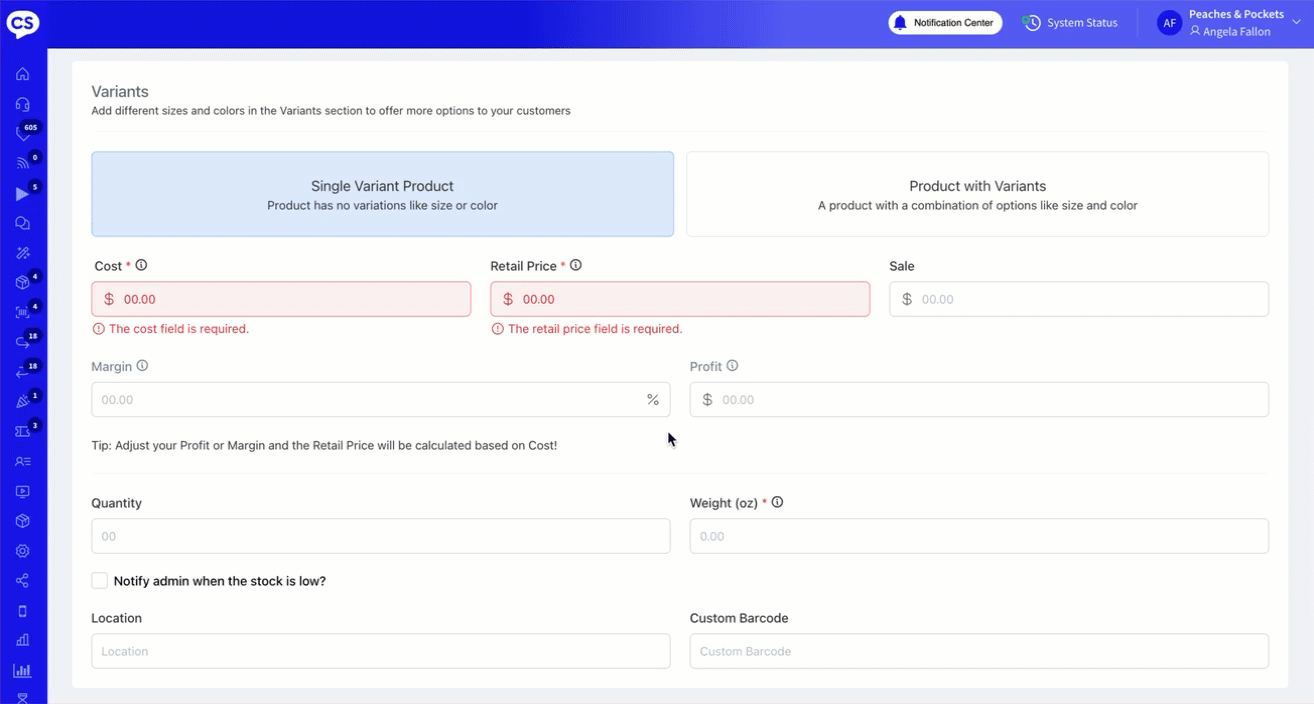Viewport: 1314px width, 704px height.
Task: Open the three-bar chart icon in sidebar
Action: pyautogui.click(x=23, y=640)
